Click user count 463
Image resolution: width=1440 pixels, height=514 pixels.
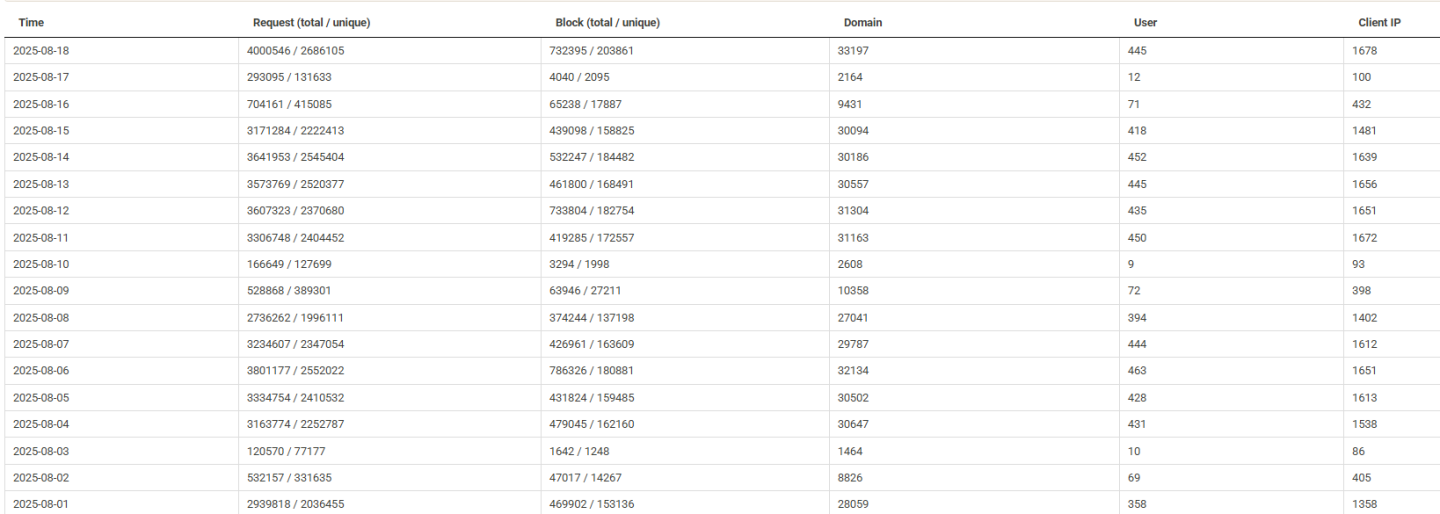pos(1135,371)
